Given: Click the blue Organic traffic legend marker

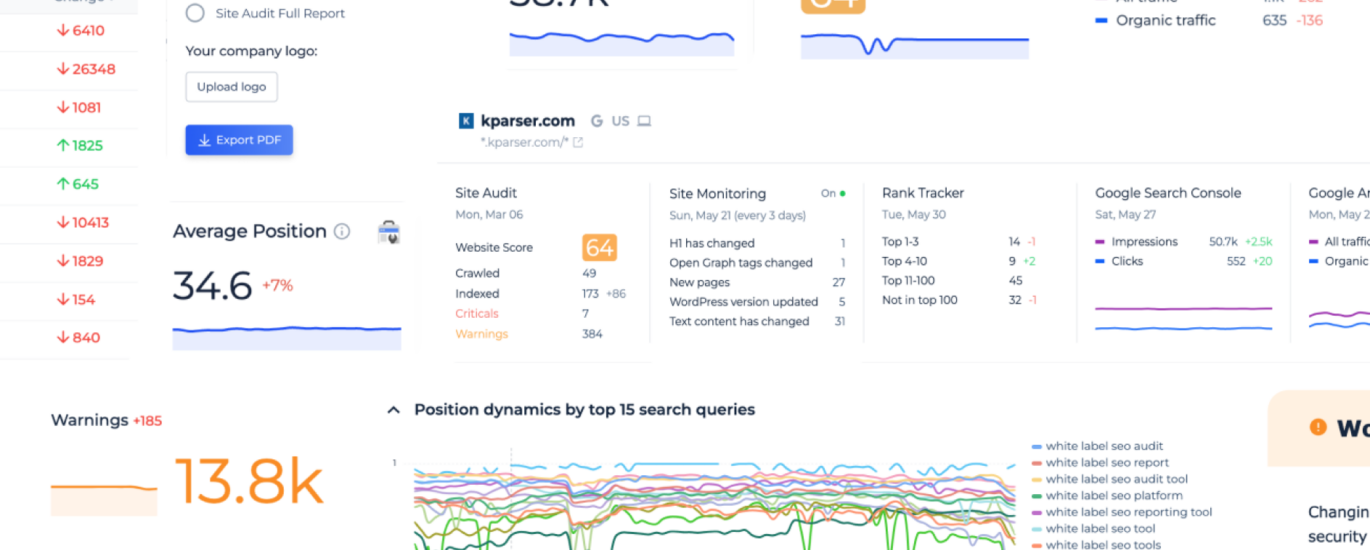Looking at the screenshot, I should pyautogui.click(x=1101, y=20).
